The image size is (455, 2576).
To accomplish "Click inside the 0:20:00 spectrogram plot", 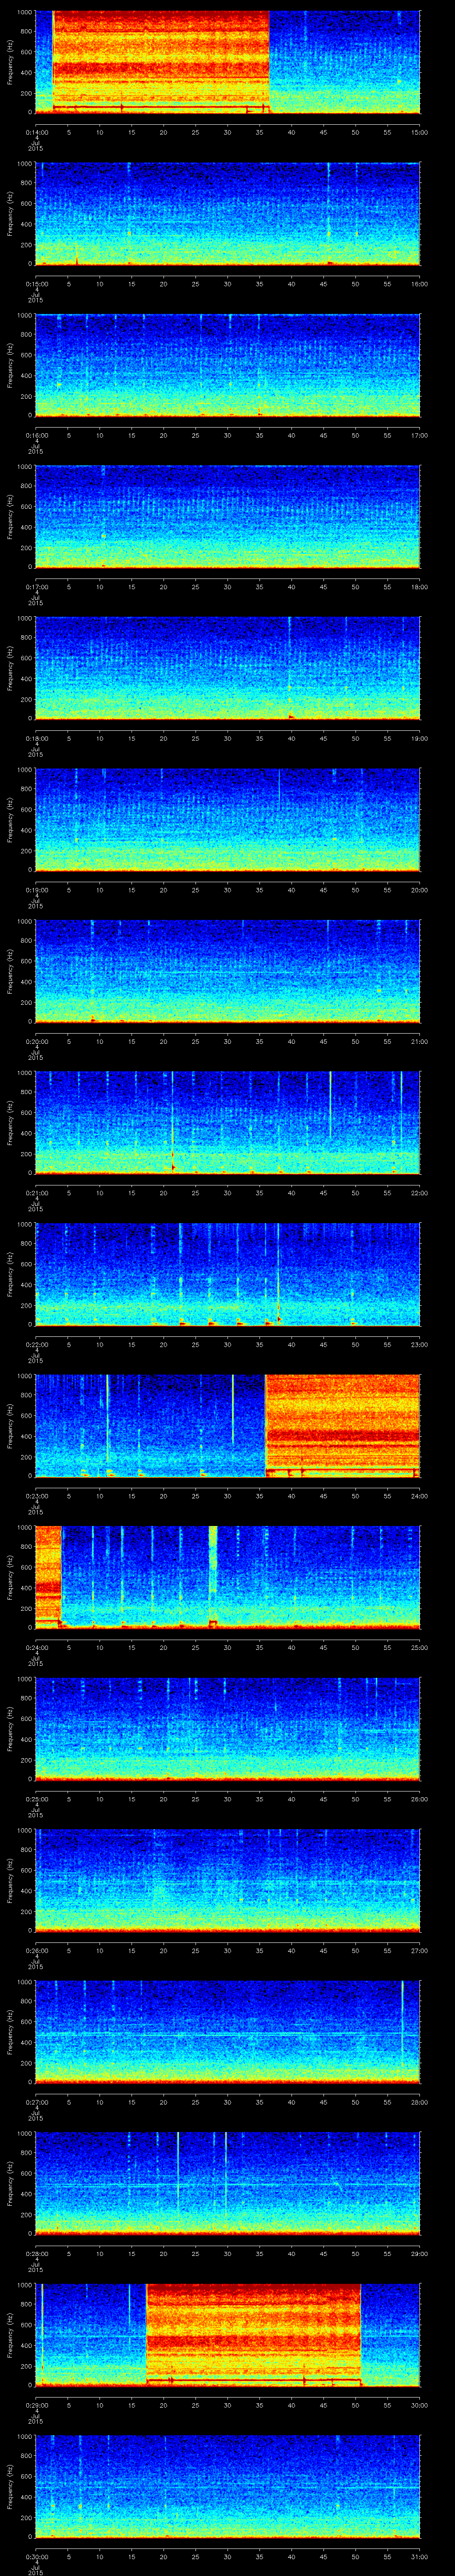I will [x=228, y=971].
